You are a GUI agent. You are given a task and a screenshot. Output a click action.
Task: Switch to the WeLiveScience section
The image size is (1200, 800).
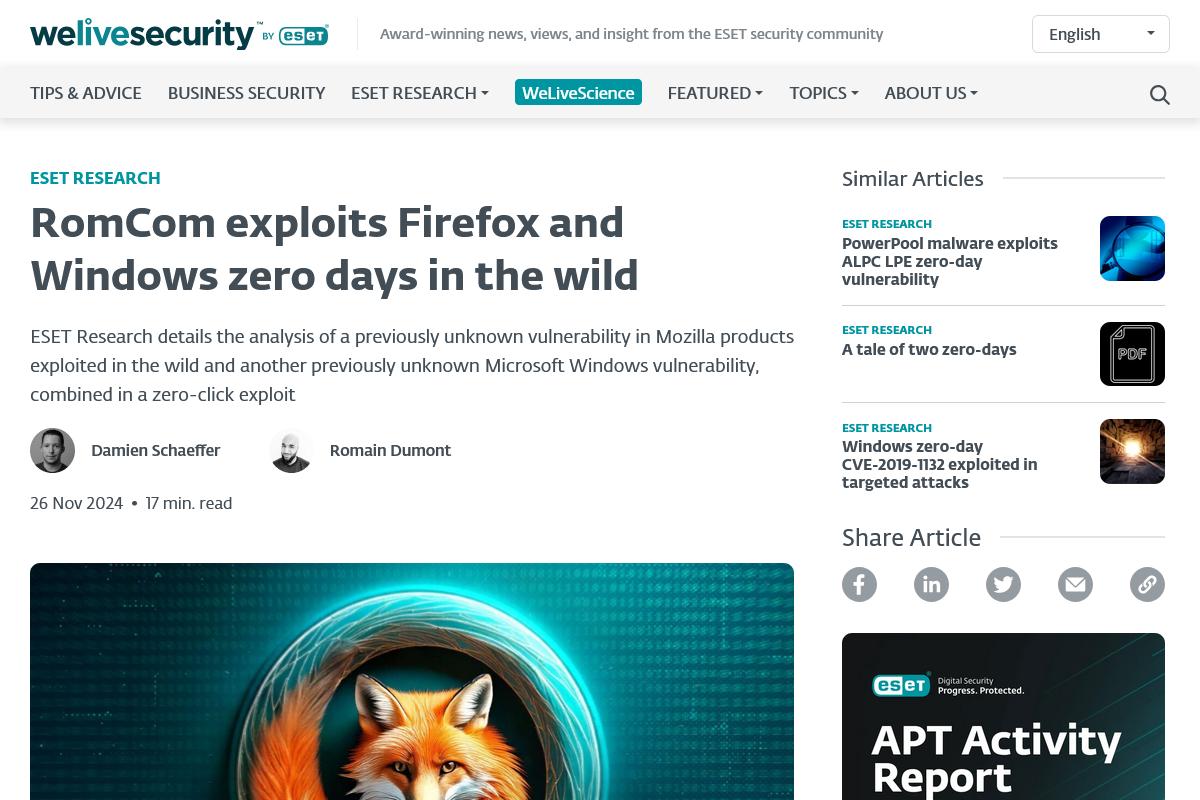point(578,92)
